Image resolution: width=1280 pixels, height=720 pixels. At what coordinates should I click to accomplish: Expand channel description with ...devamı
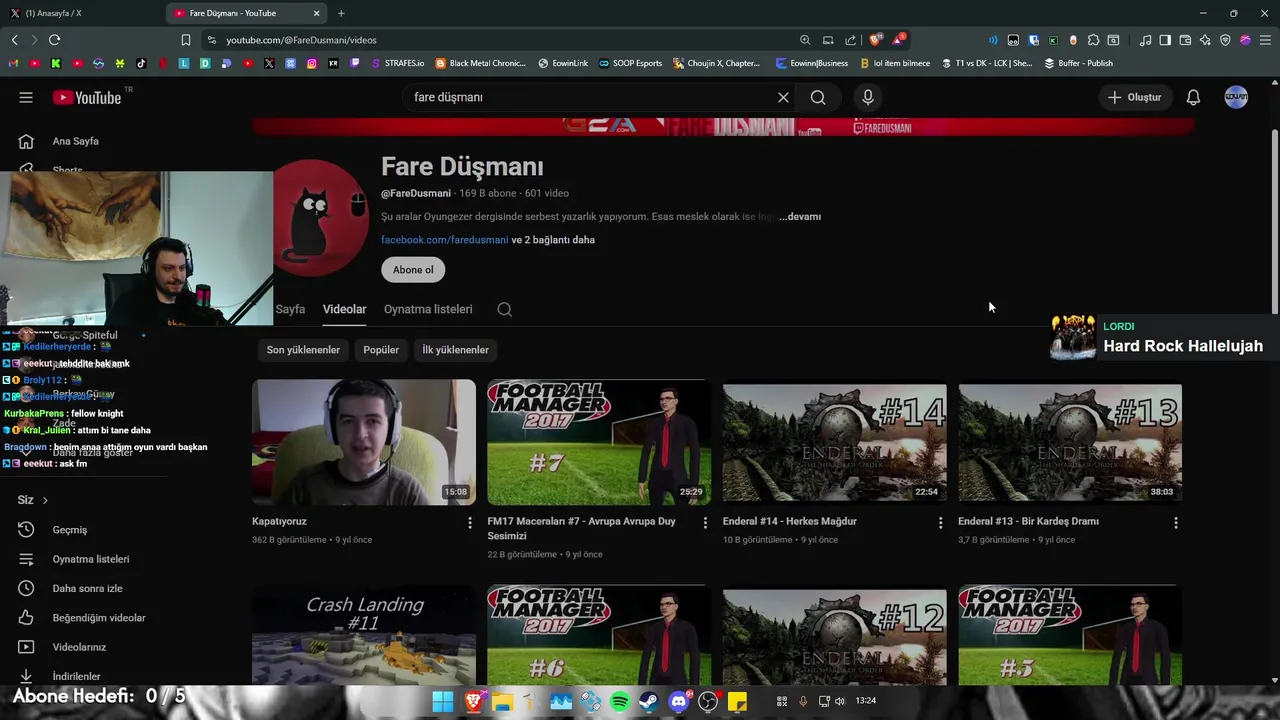point(800,216)
